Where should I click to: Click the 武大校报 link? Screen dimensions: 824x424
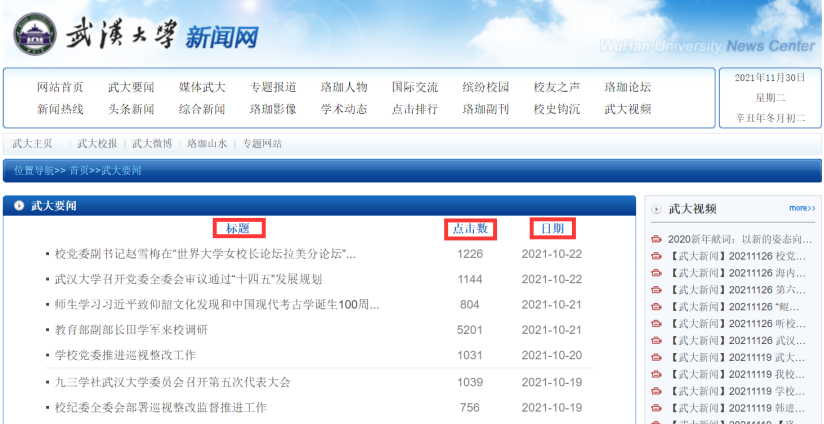[97, 143]
